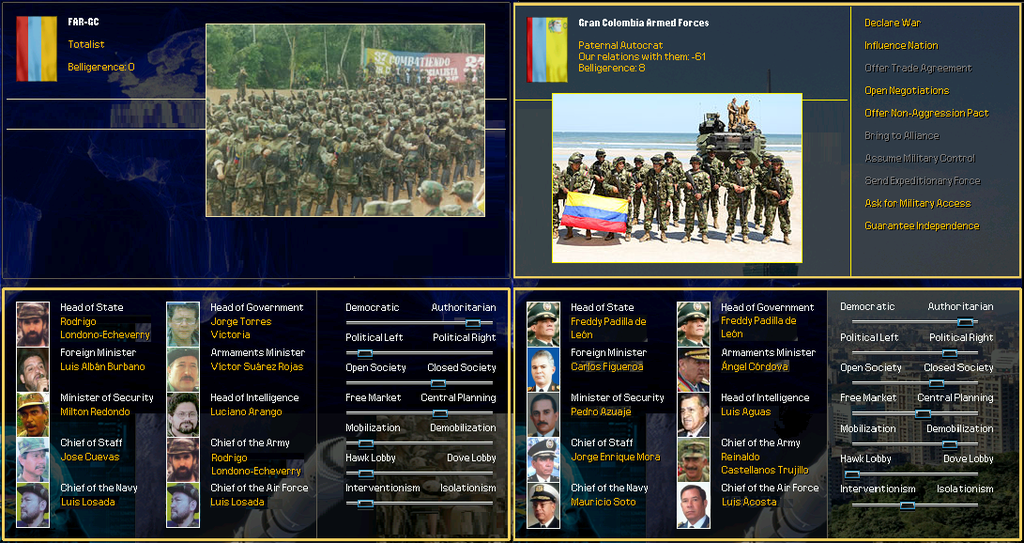Click FAR-GC Political Left–Right slider
This screenshot has width=1024, height=543.
[365, 353]
